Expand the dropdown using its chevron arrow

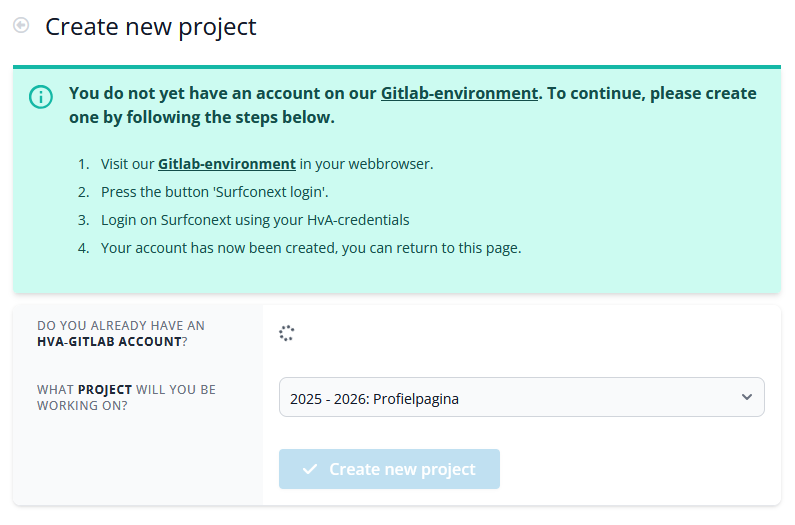click(746, 397)
